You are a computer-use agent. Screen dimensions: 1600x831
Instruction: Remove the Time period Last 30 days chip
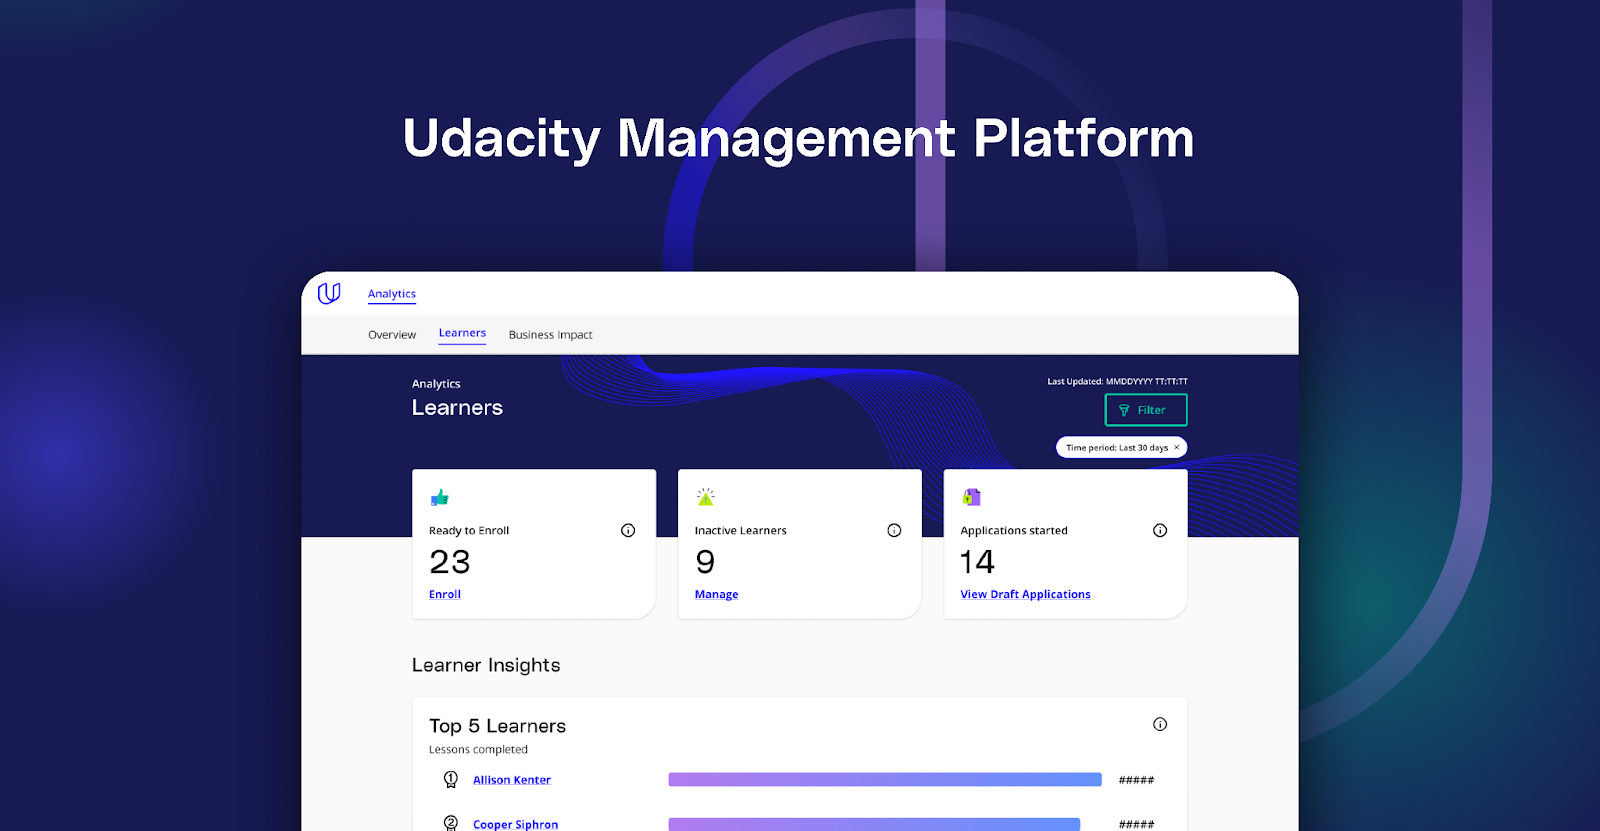(1177, 448)
